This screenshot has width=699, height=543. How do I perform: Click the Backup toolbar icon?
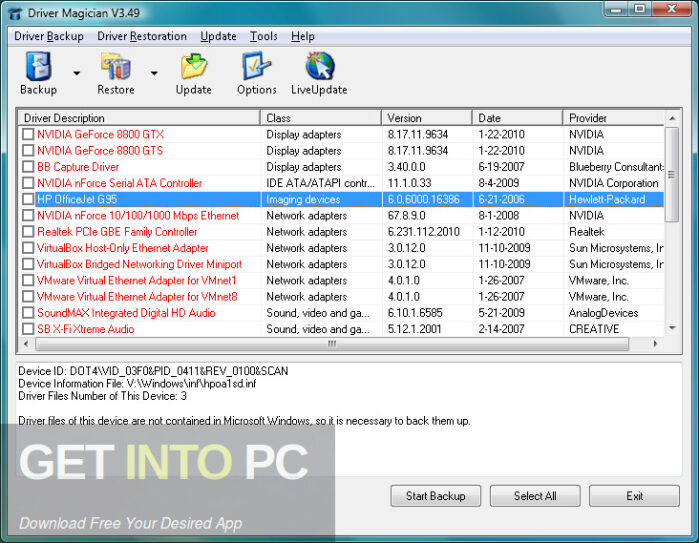[x=38, y=73]
